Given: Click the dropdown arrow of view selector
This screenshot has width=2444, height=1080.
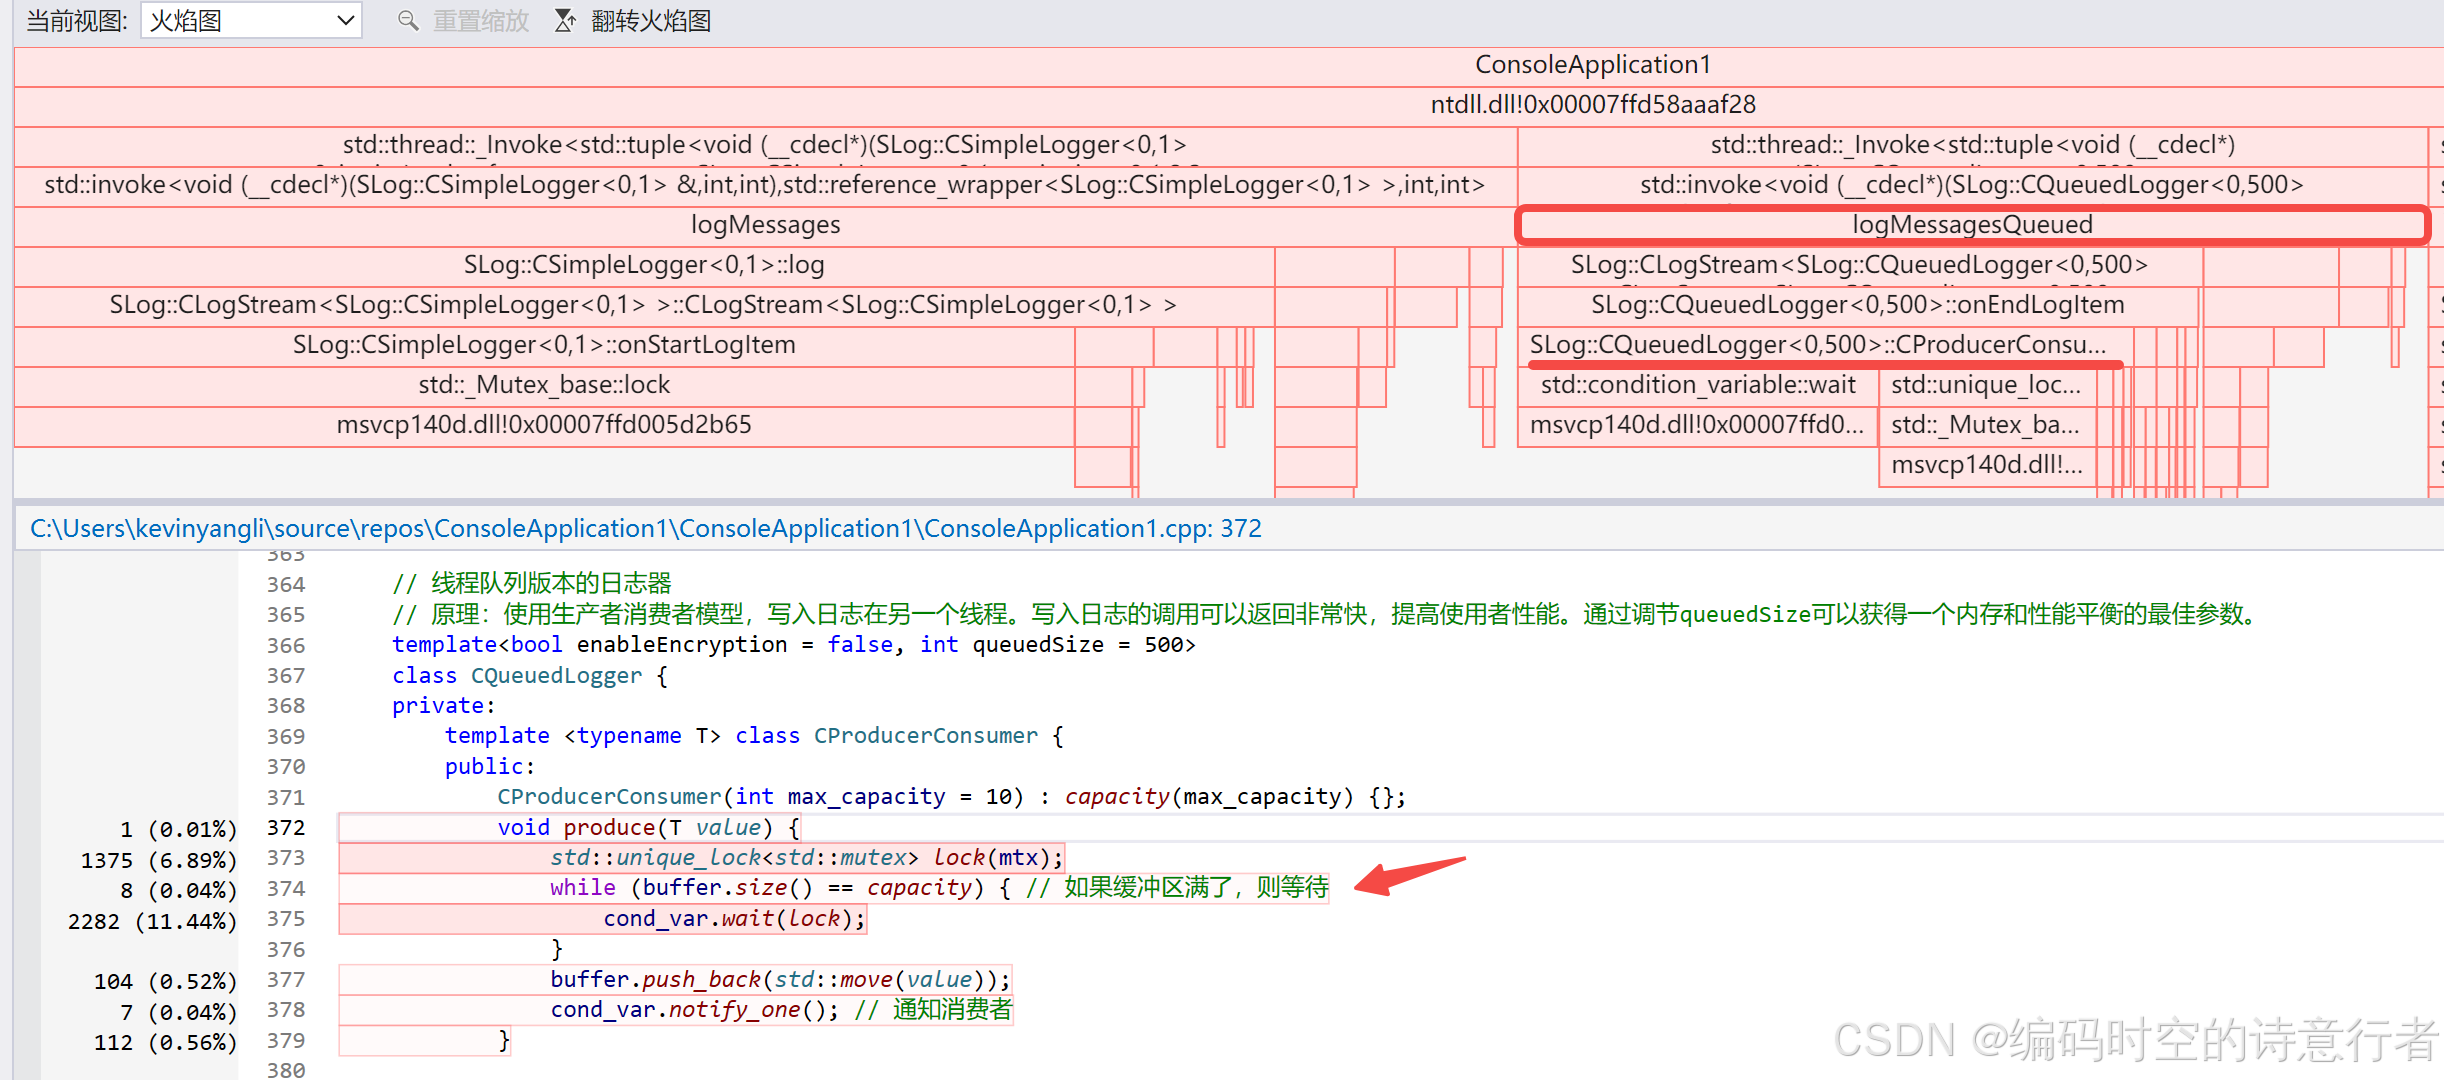Looking at the screenshot, I should (x=345, y=20).
